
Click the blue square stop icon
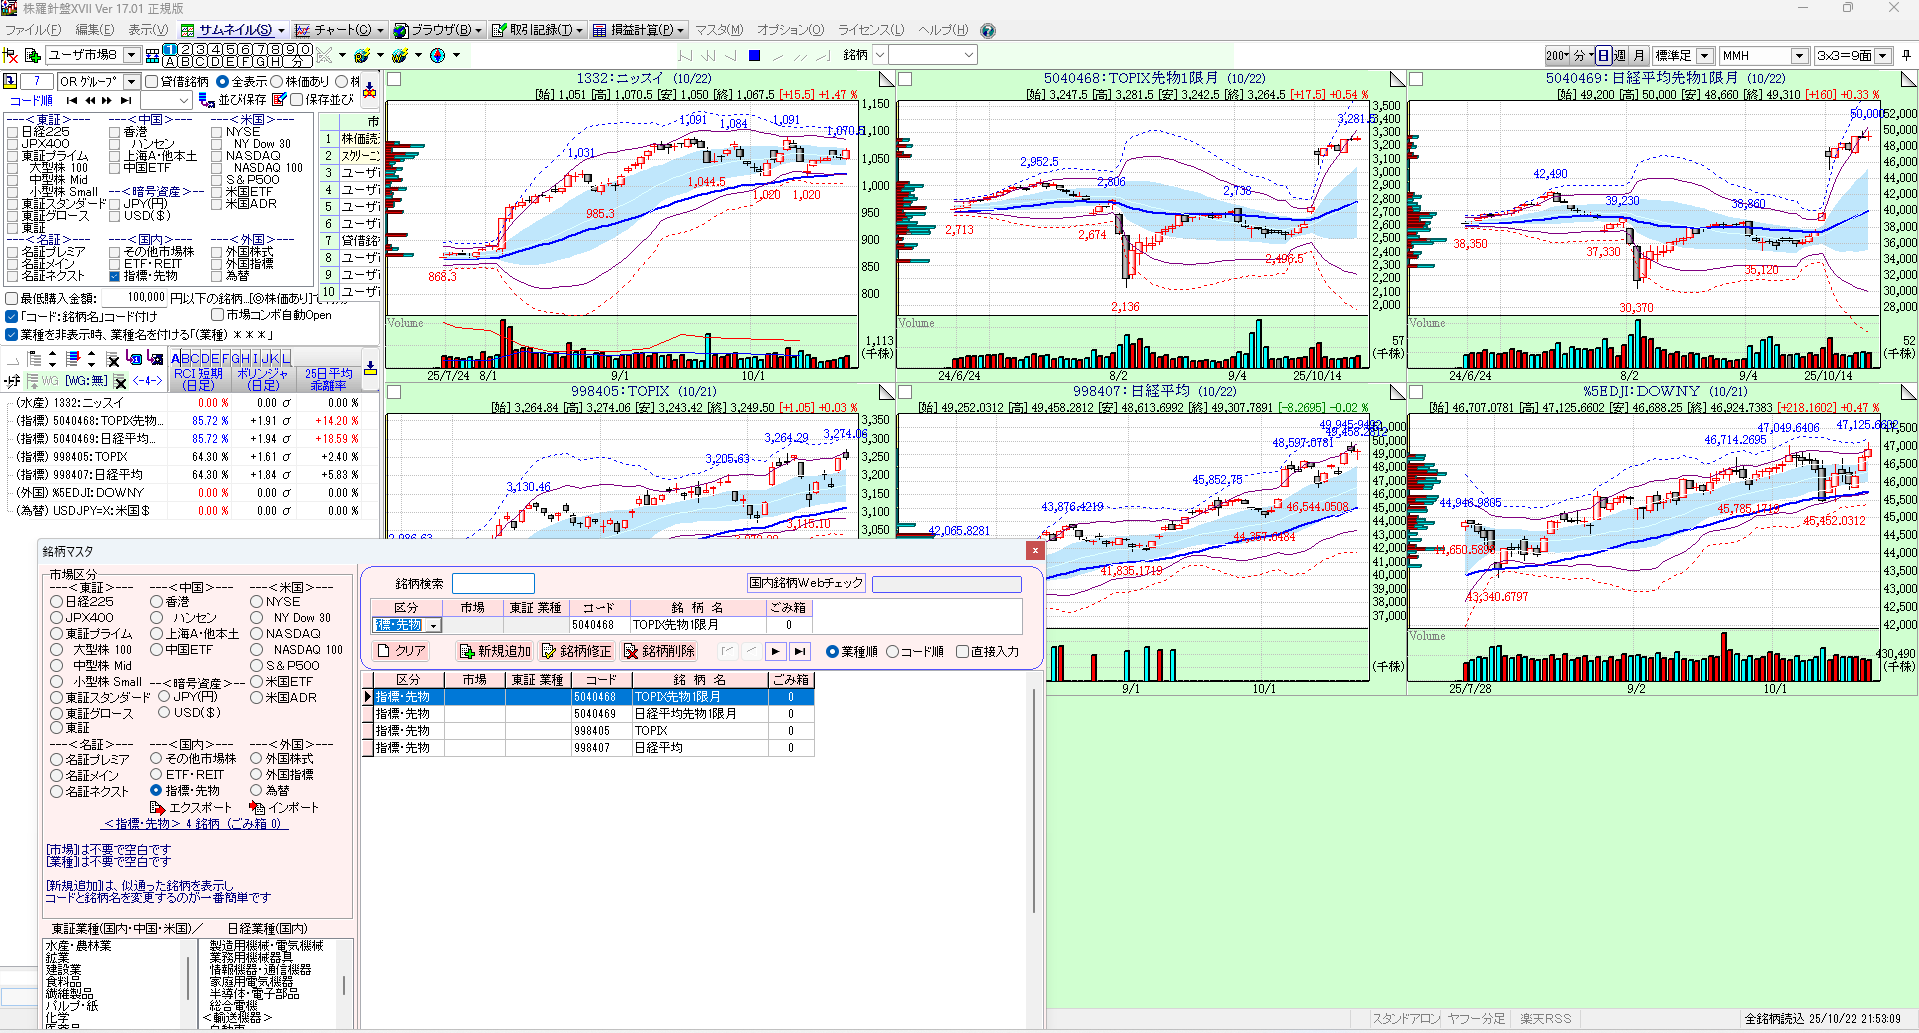(x=755, y=55)
